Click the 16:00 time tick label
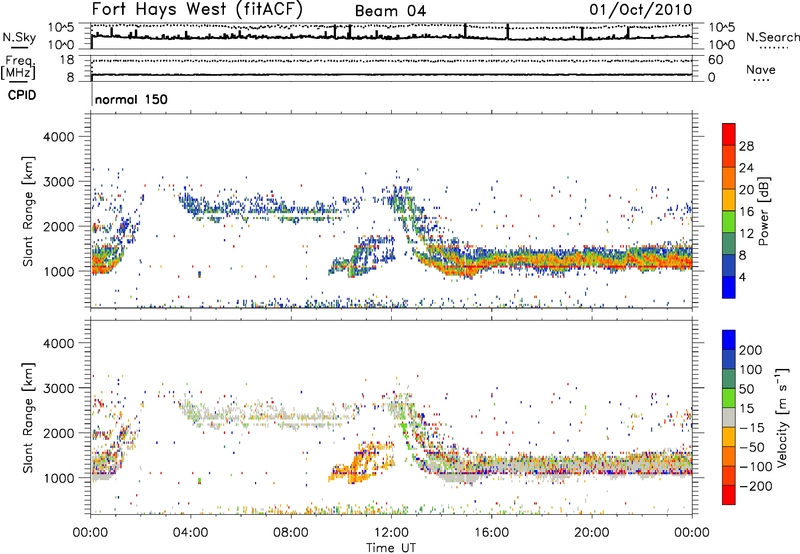 click(491, 533)
